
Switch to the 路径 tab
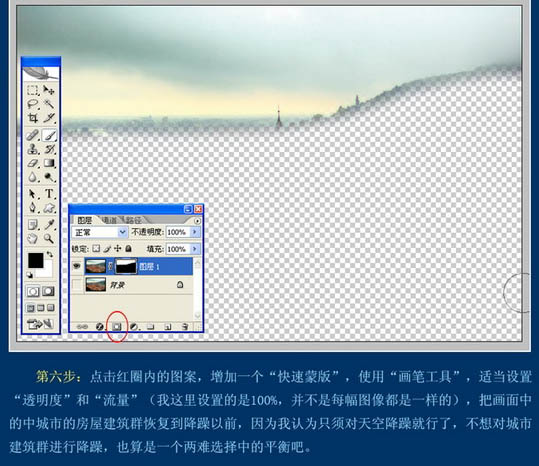[x=133, y=220]
